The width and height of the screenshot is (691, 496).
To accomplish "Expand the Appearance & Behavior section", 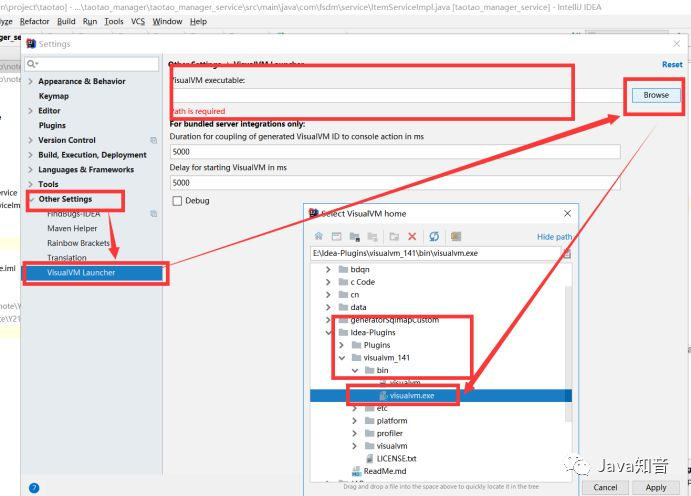I will (30, 81).
